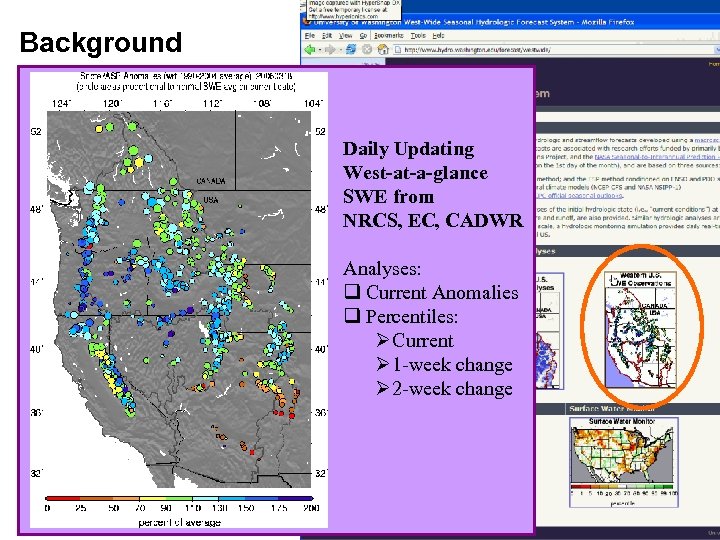Follow the NASA Seasonal-to-Interannual Prediction link
Screen dimensions: 720x540
[x=656, y=157]
